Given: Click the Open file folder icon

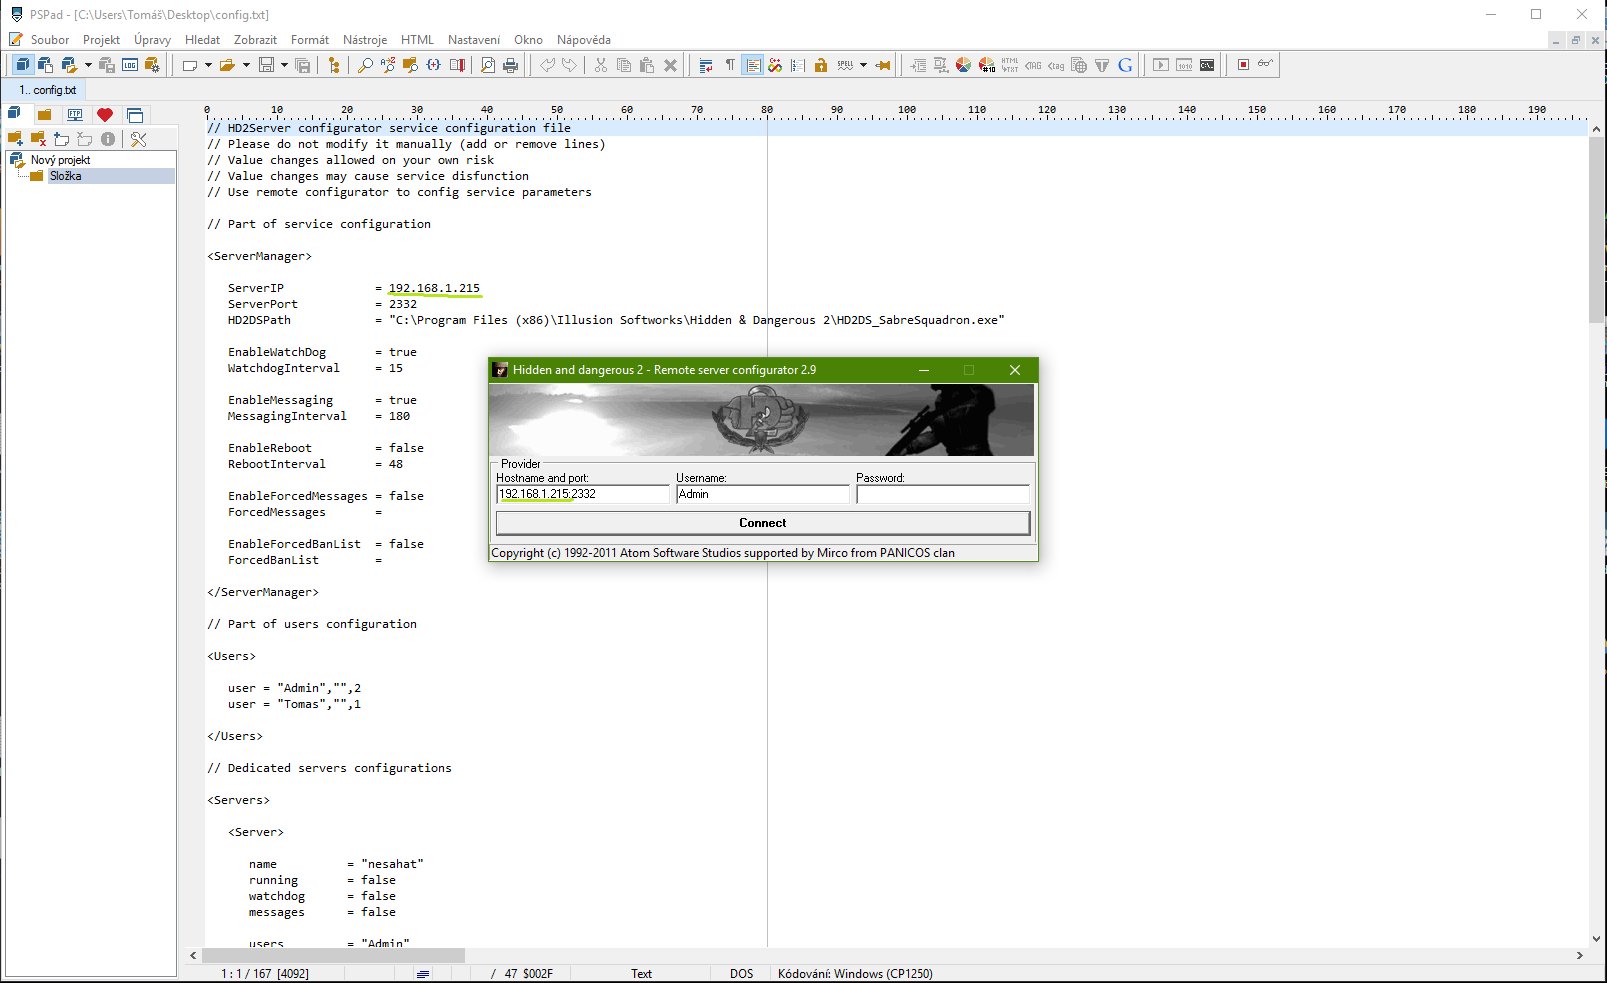Looking at the screenshot, I should pos(228,65).
